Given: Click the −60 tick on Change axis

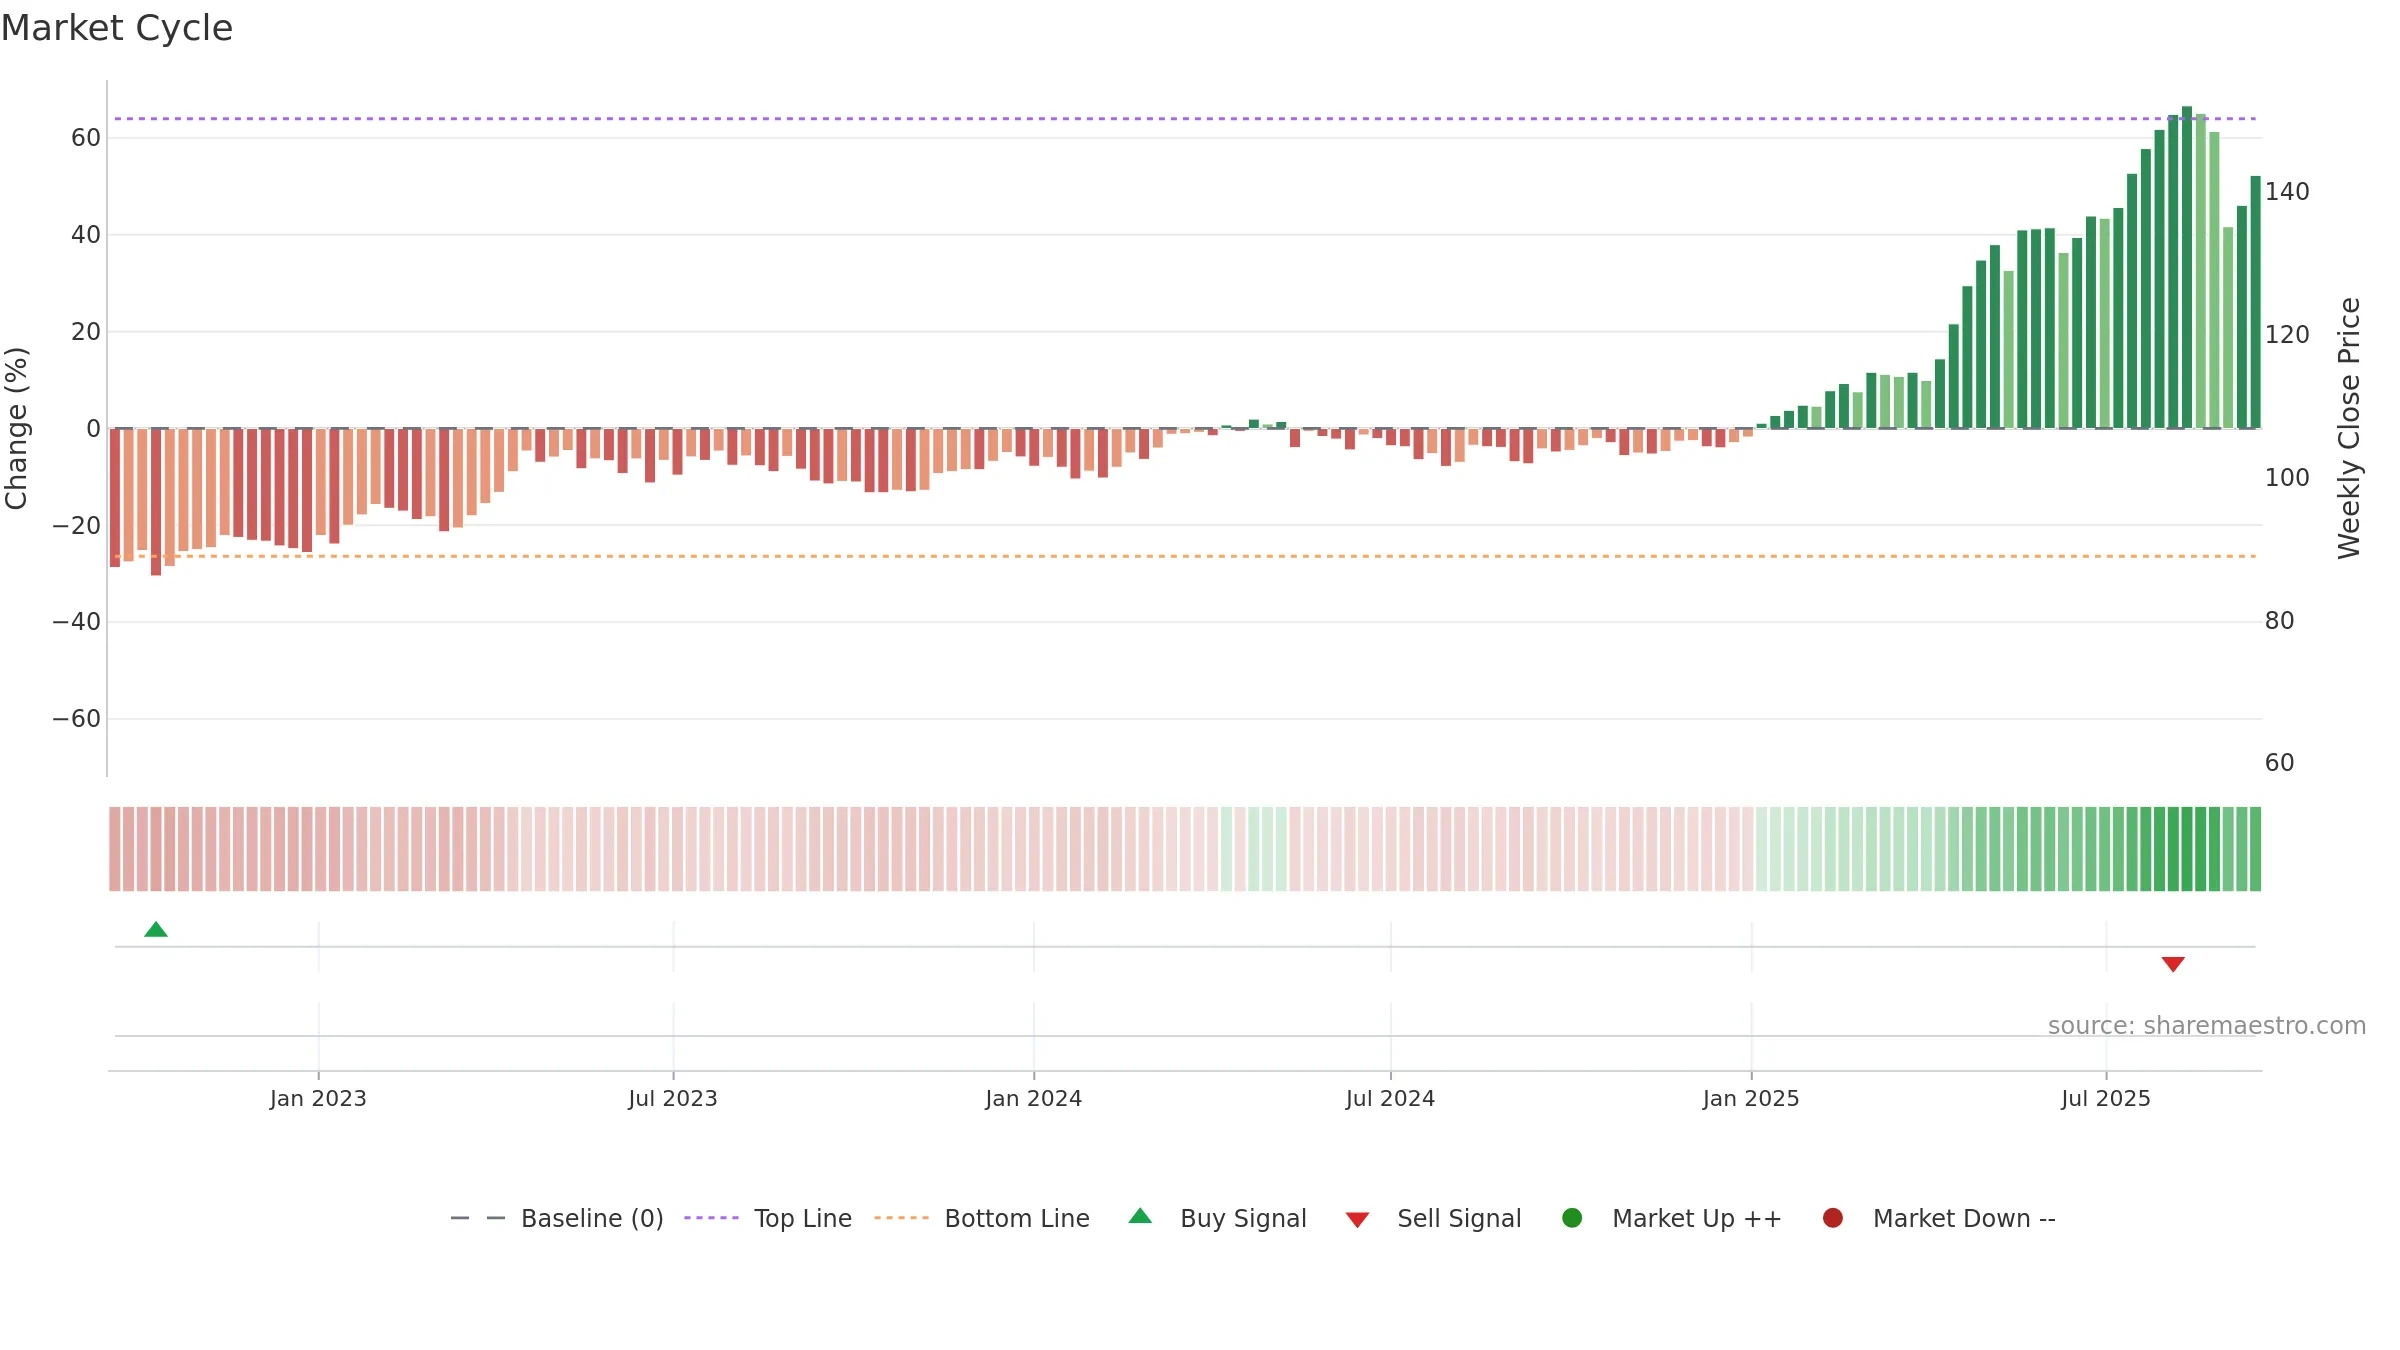Looking at the screenshot, I should tap(77, 719).
